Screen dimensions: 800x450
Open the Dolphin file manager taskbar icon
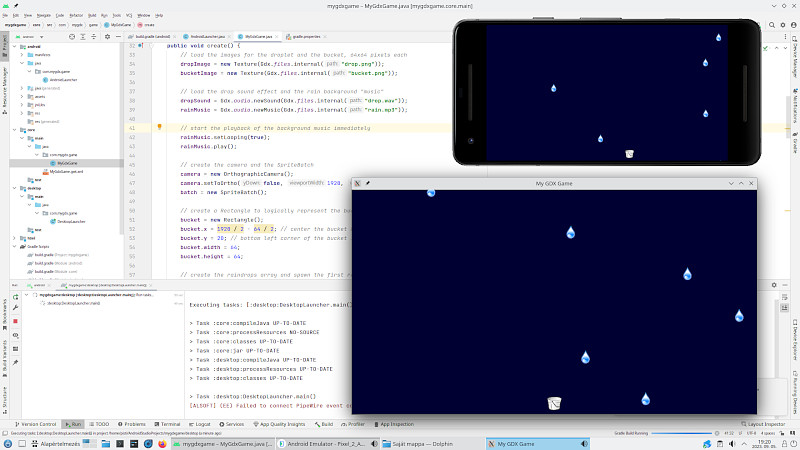point(106,444)
